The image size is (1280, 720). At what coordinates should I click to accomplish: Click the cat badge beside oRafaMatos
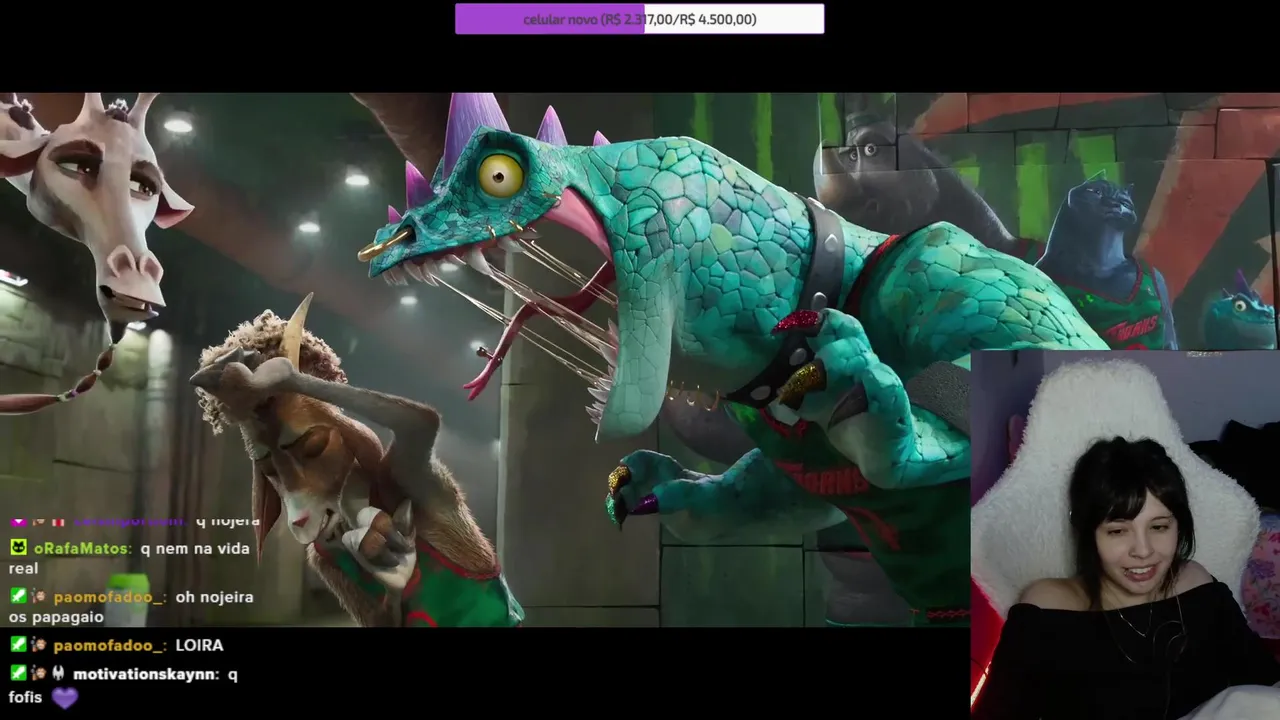click(x=19, y=547)
